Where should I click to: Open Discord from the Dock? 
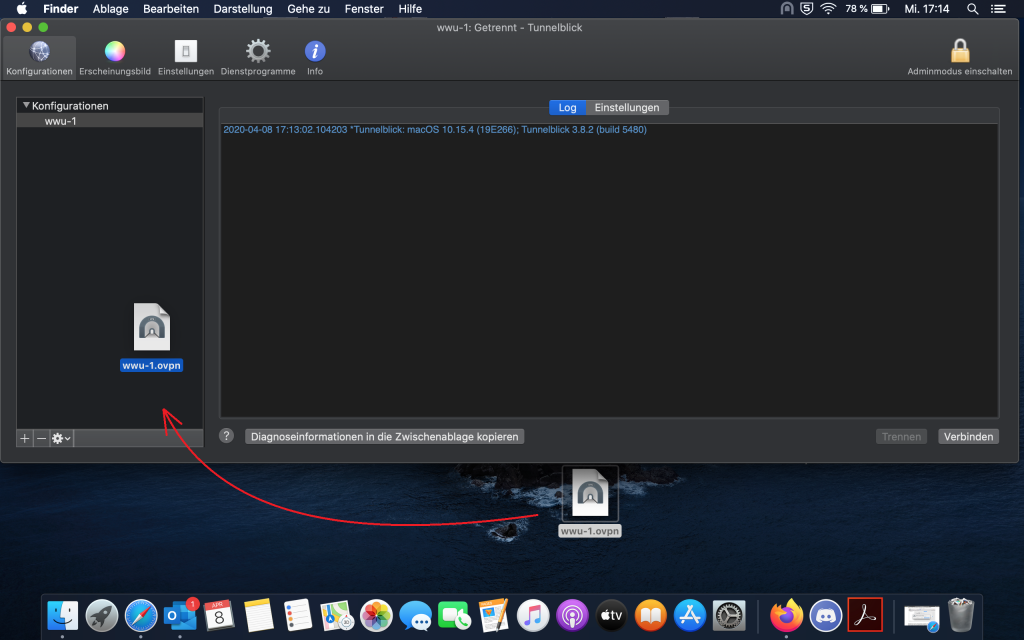click(825, 615)
